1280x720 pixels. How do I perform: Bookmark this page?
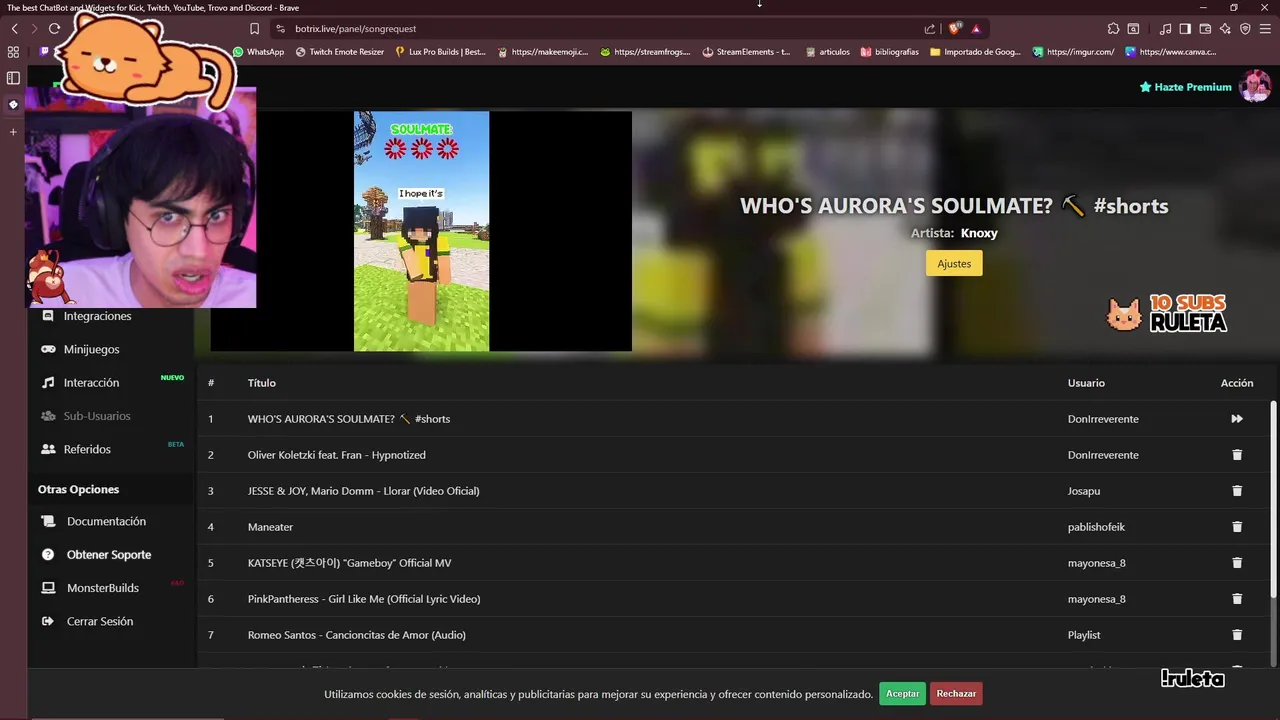(x=254, y=29)
